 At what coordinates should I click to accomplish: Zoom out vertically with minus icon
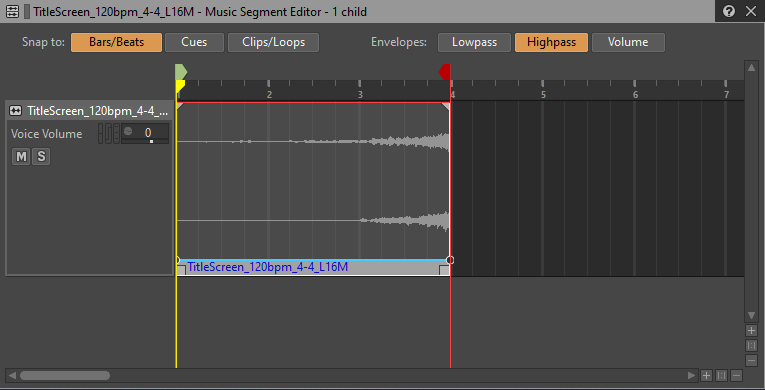[x=751, y=361]
